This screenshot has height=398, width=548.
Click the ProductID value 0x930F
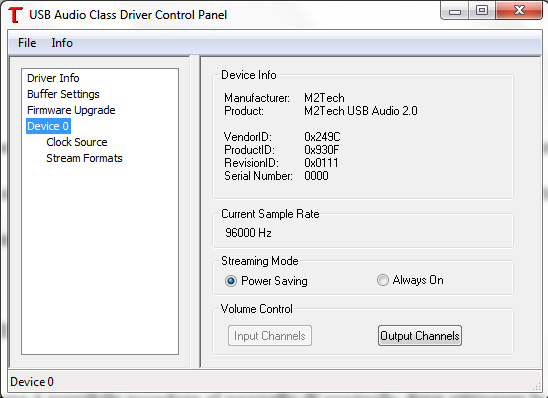pyautogui.click(x=322, y=150)
